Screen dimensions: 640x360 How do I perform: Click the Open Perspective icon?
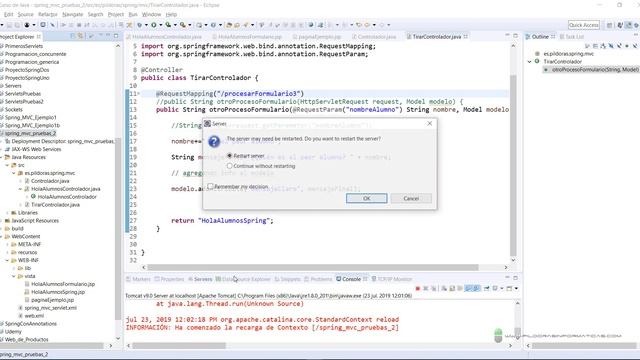point(609,25)
